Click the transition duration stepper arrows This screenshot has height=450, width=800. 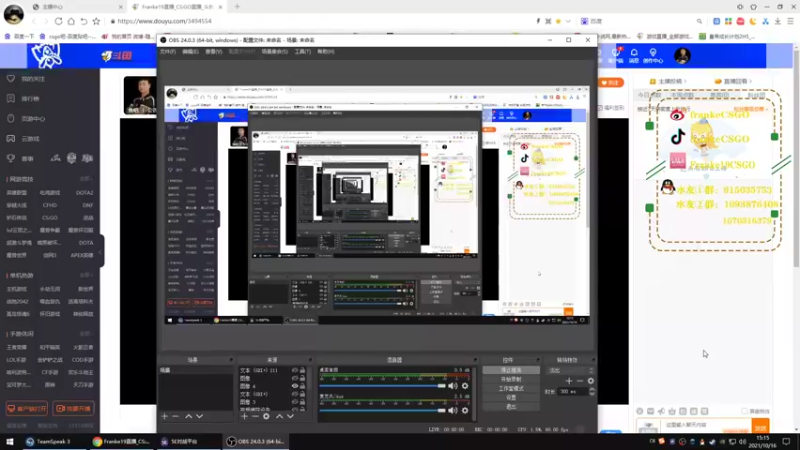[x=592, y=391]
